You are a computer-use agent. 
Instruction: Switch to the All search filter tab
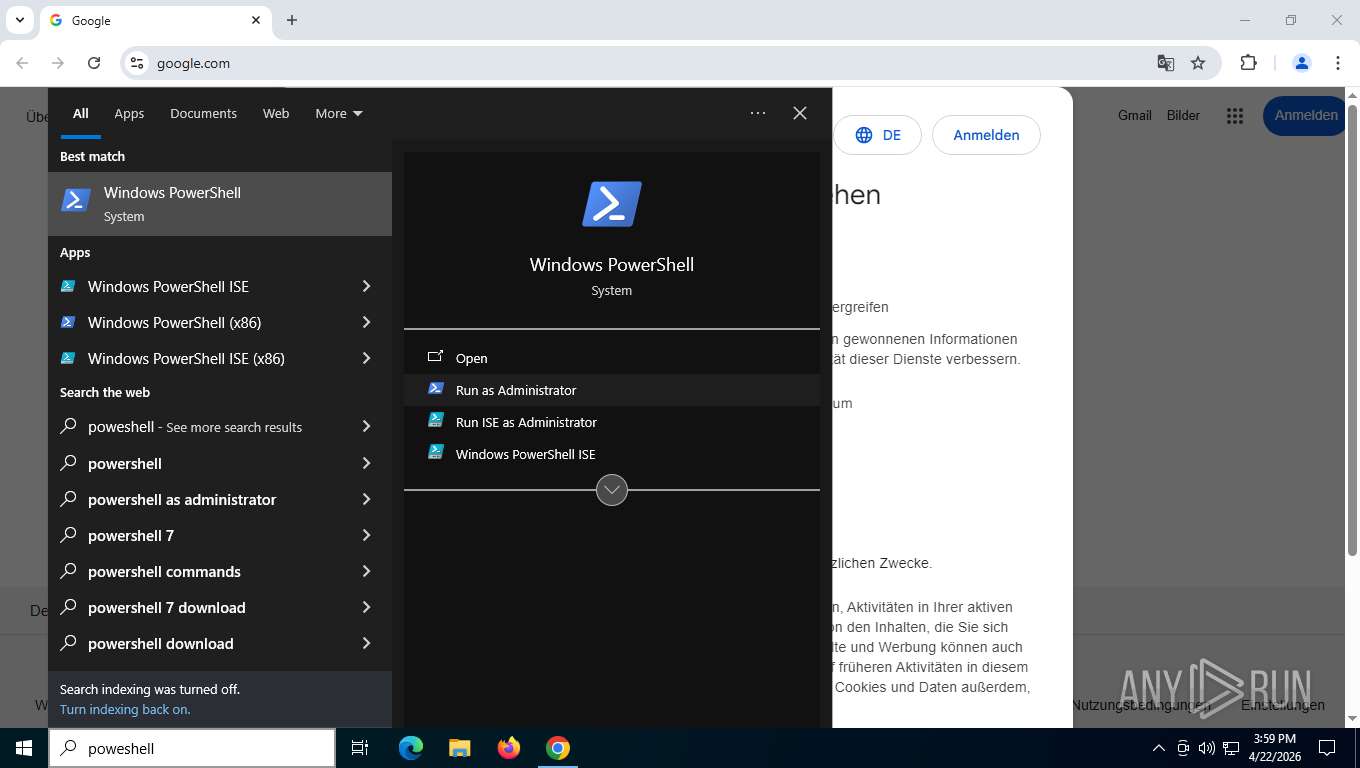click(x=80, y=113)
